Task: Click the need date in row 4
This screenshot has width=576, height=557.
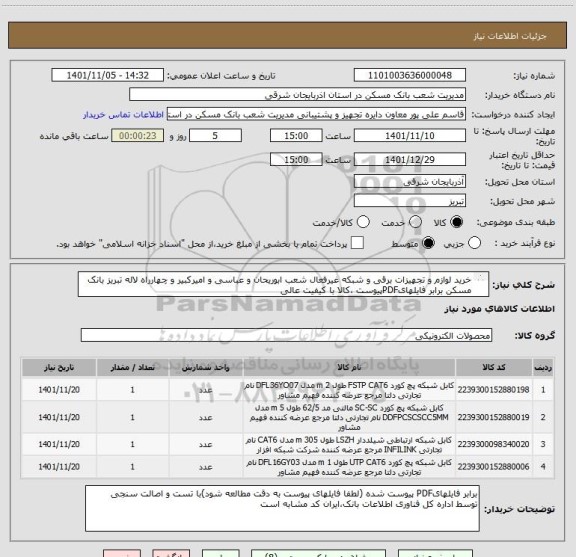Action: tap(59, 467)
